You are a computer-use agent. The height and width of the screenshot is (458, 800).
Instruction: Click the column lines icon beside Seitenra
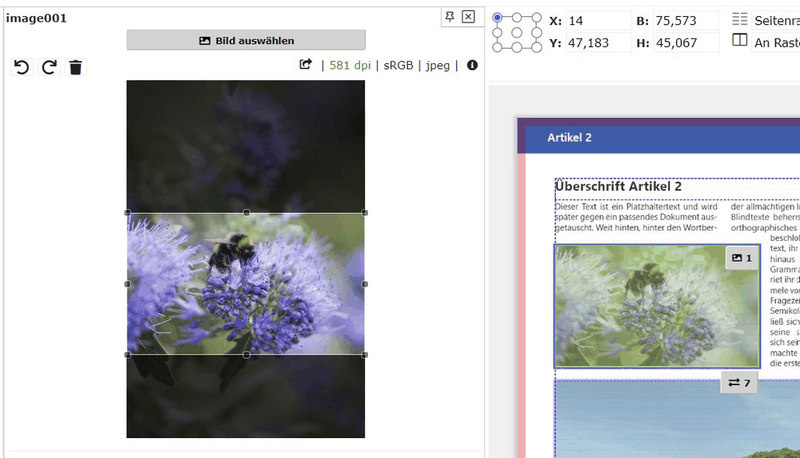pos(739,19)
